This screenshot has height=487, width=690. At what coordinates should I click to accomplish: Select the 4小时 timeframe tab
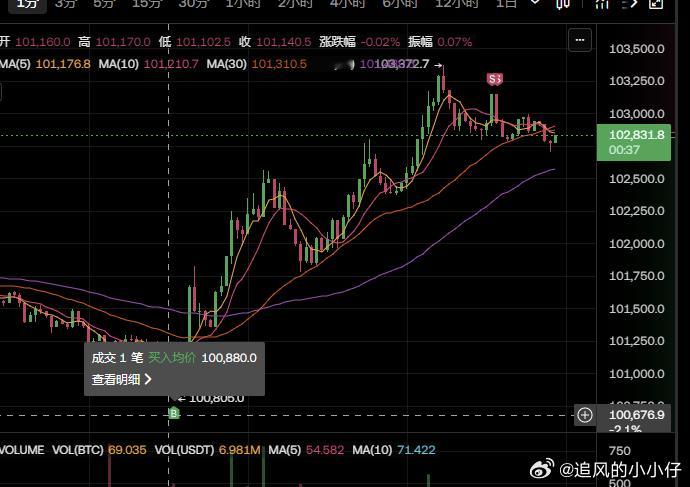[x=347, y=4]
